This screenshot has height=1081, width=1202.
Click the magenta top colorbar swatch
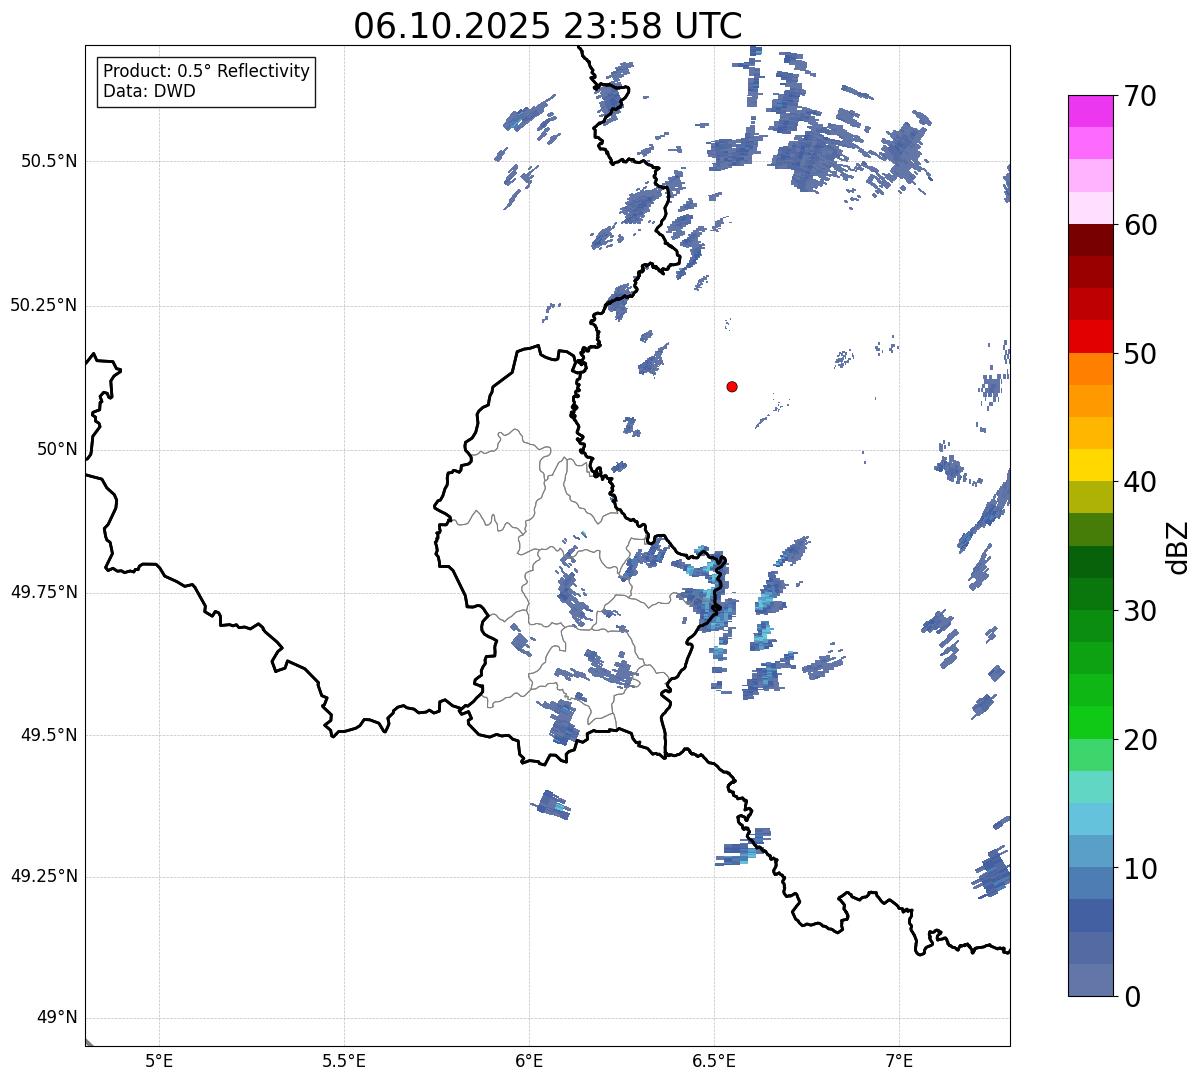(x=1091, y=111)
